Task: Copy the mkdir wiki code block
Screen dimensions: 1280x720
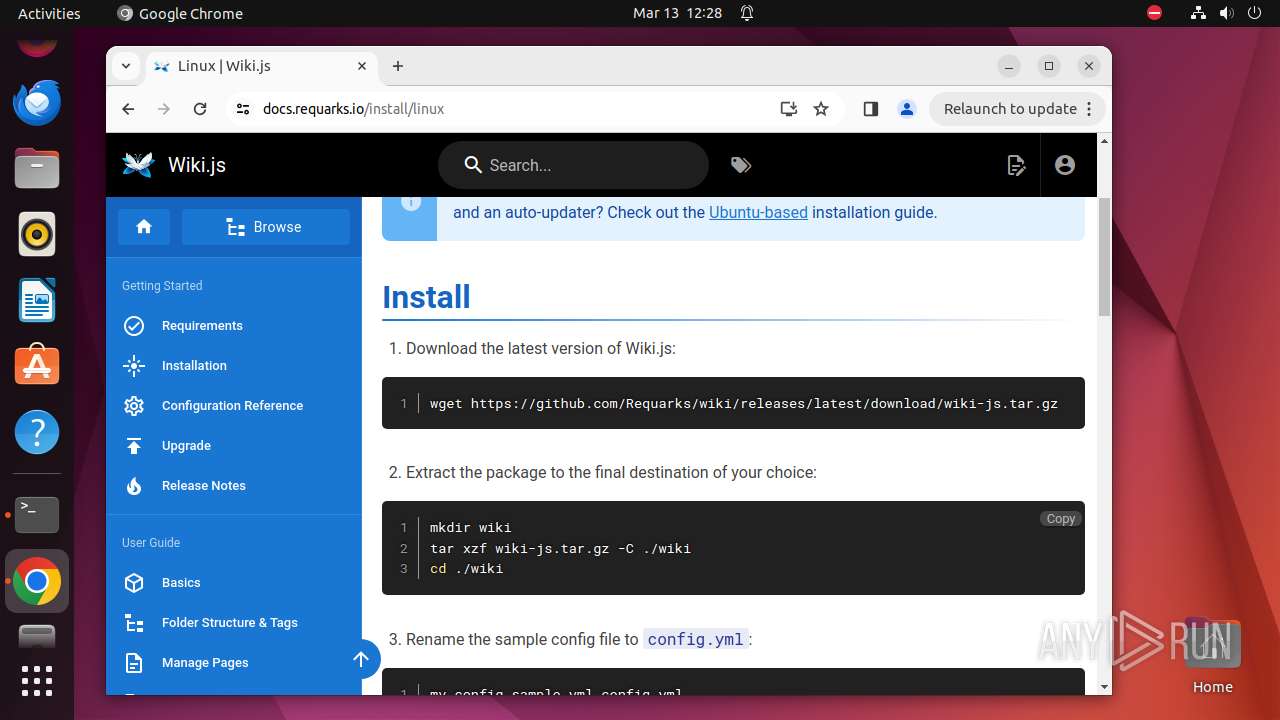Action: click(x=1061, y=519)
